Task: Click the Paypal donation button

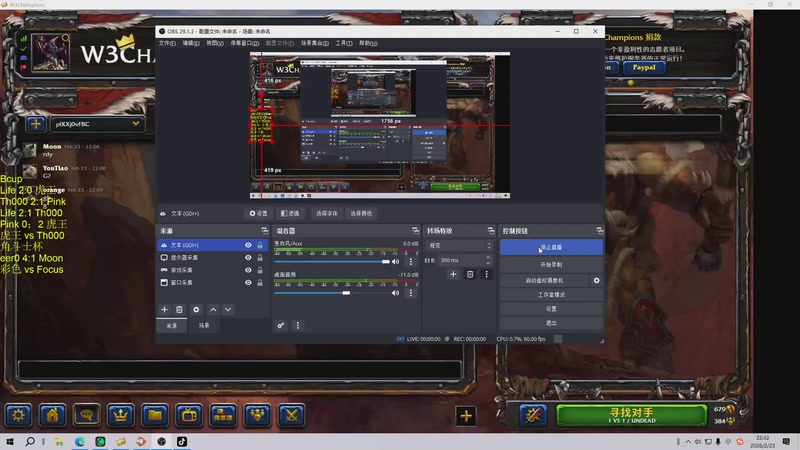Action: 644,67
